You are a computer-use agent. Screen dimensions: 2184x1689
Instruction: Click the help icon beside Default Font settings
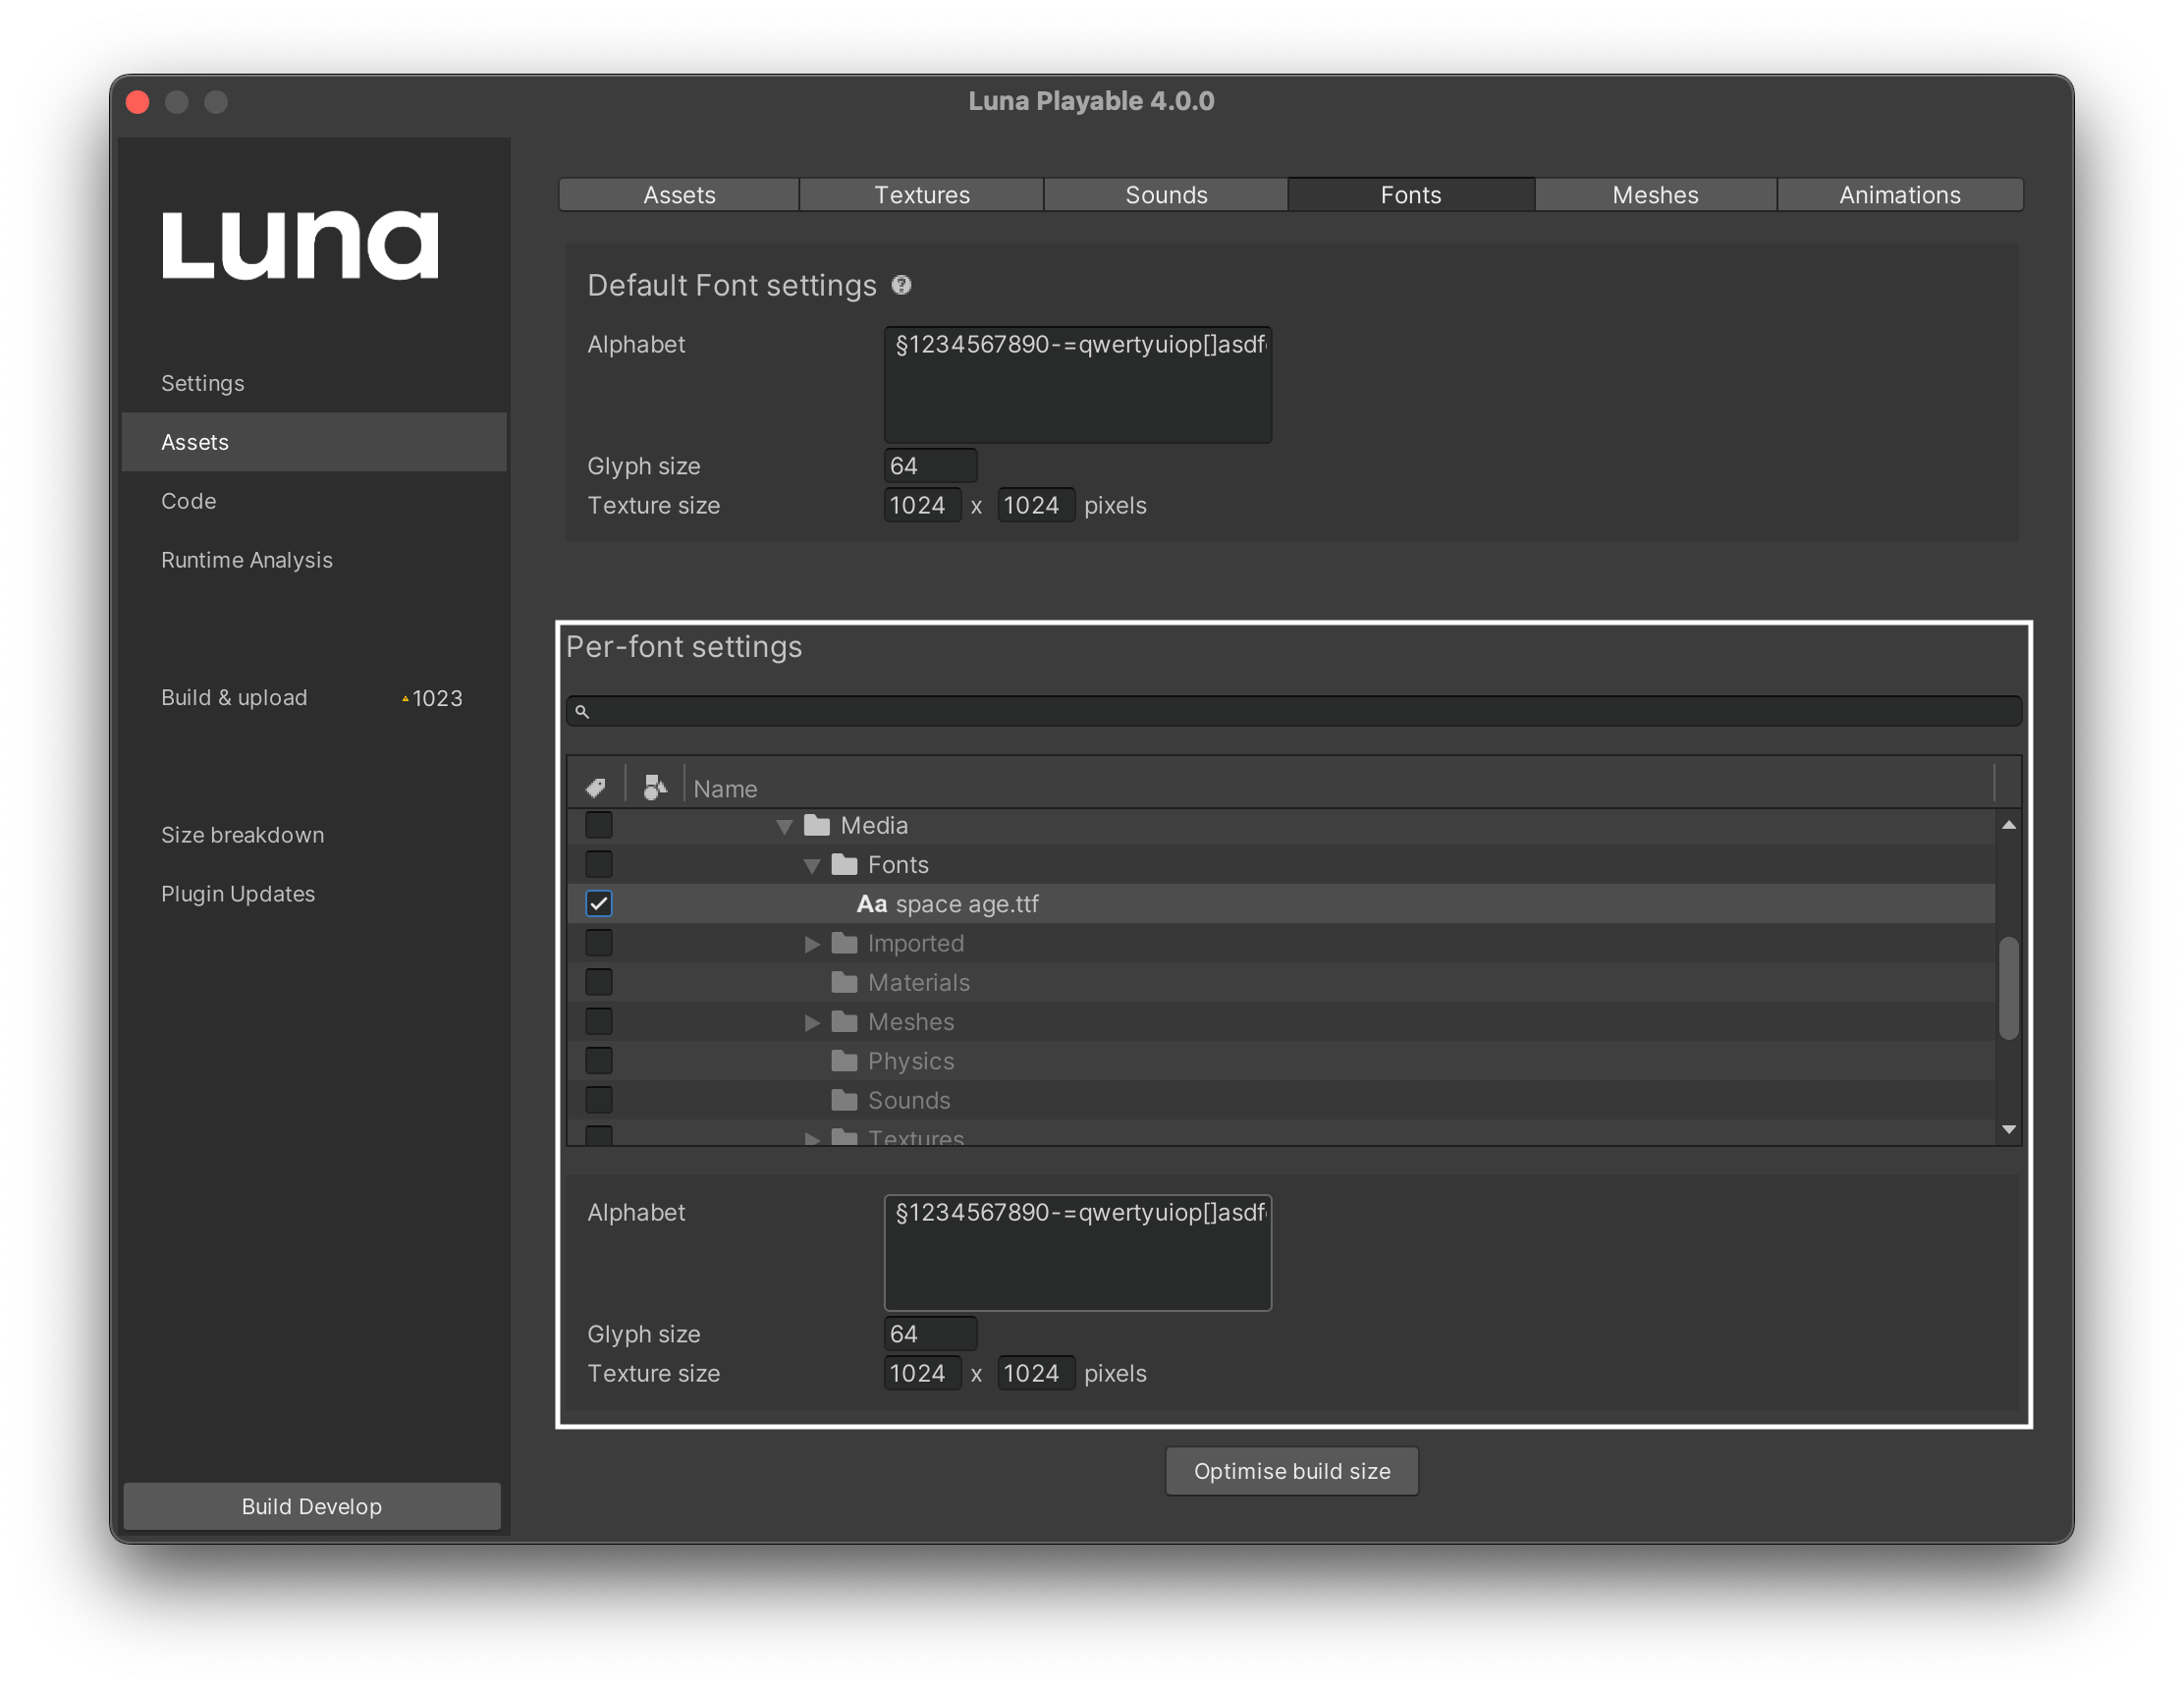(901, 286)
